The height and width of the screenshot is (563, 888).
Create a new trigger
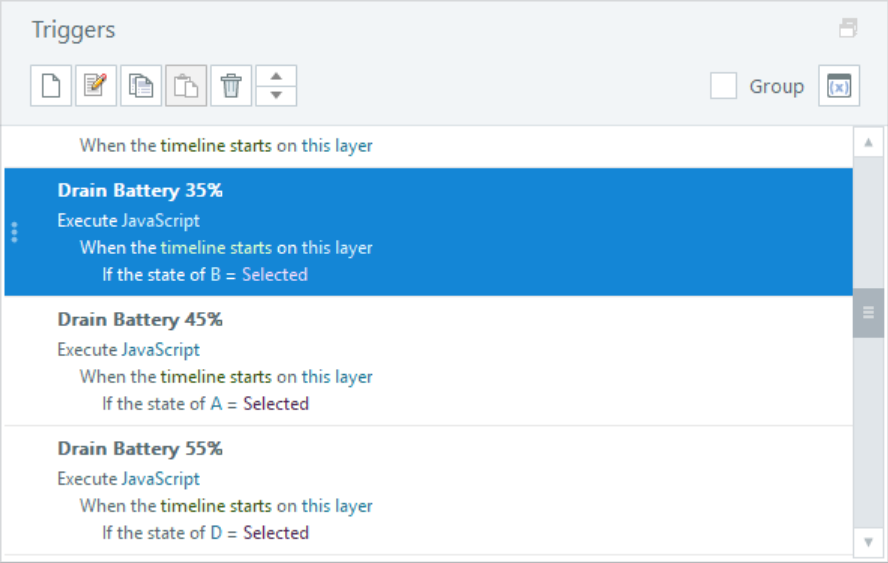[51, 86]
